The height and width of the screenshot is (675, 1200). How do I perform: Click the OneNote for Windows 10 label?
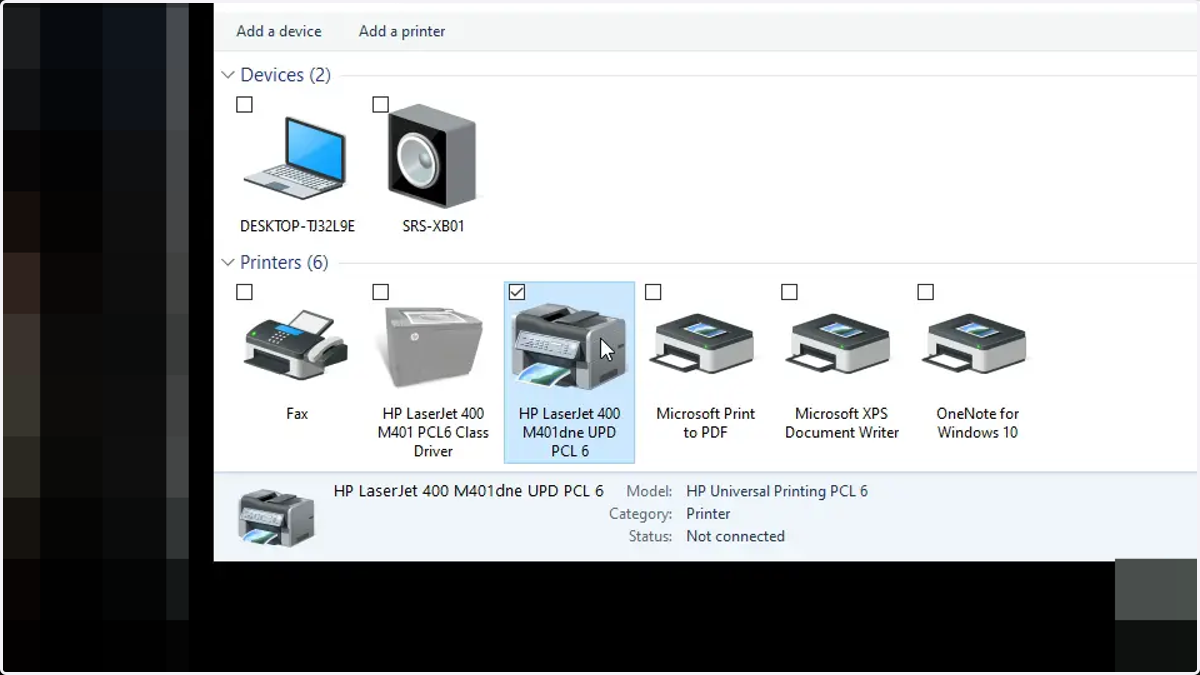(978, 423)
